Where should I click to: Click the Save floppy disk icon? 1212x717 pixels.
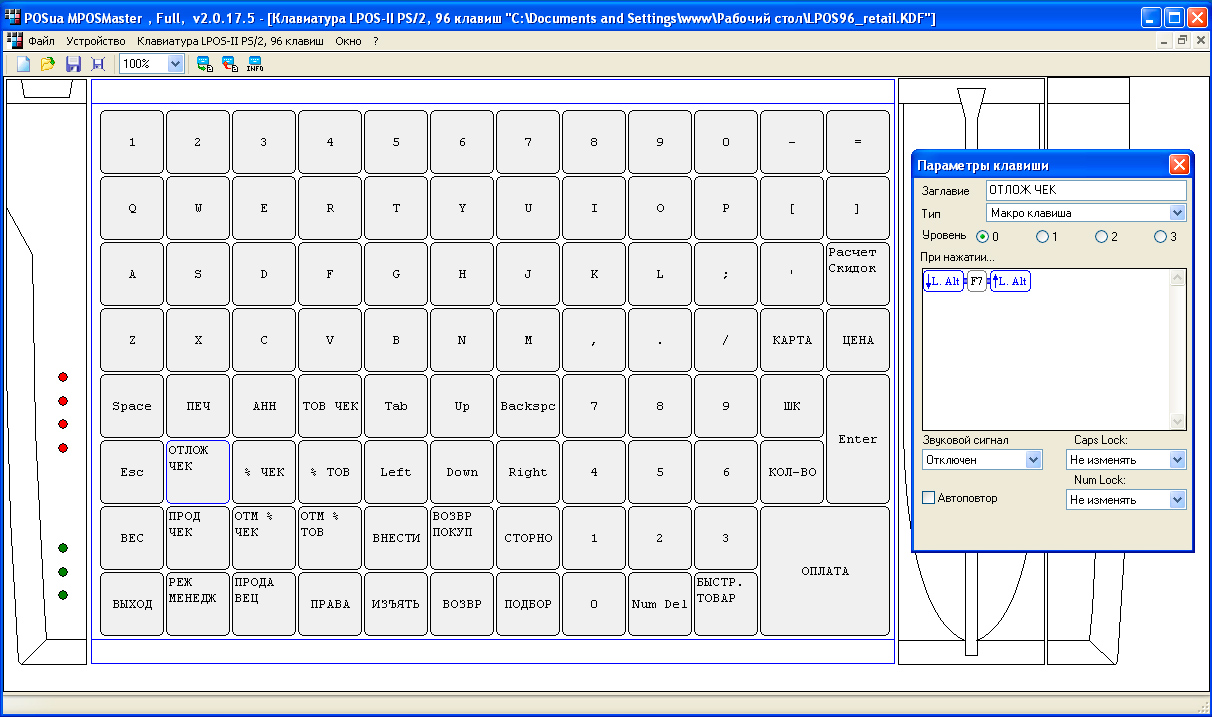pyautogui.click(x=73, y=64)
